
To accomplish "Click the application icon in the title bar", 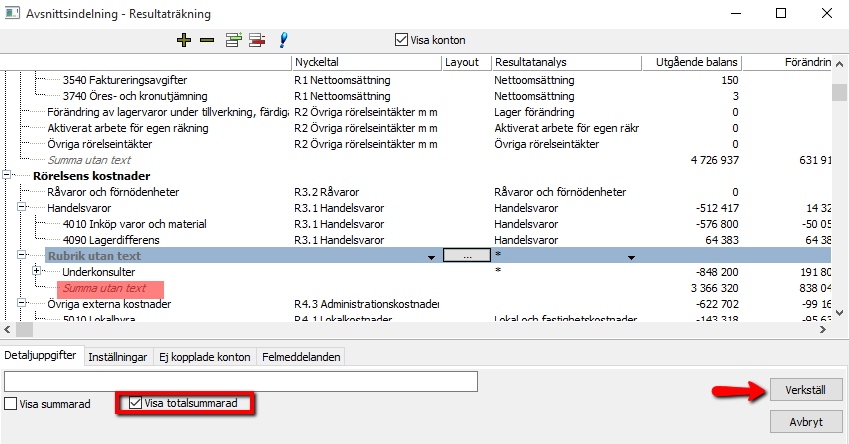I will pos(12,13).
